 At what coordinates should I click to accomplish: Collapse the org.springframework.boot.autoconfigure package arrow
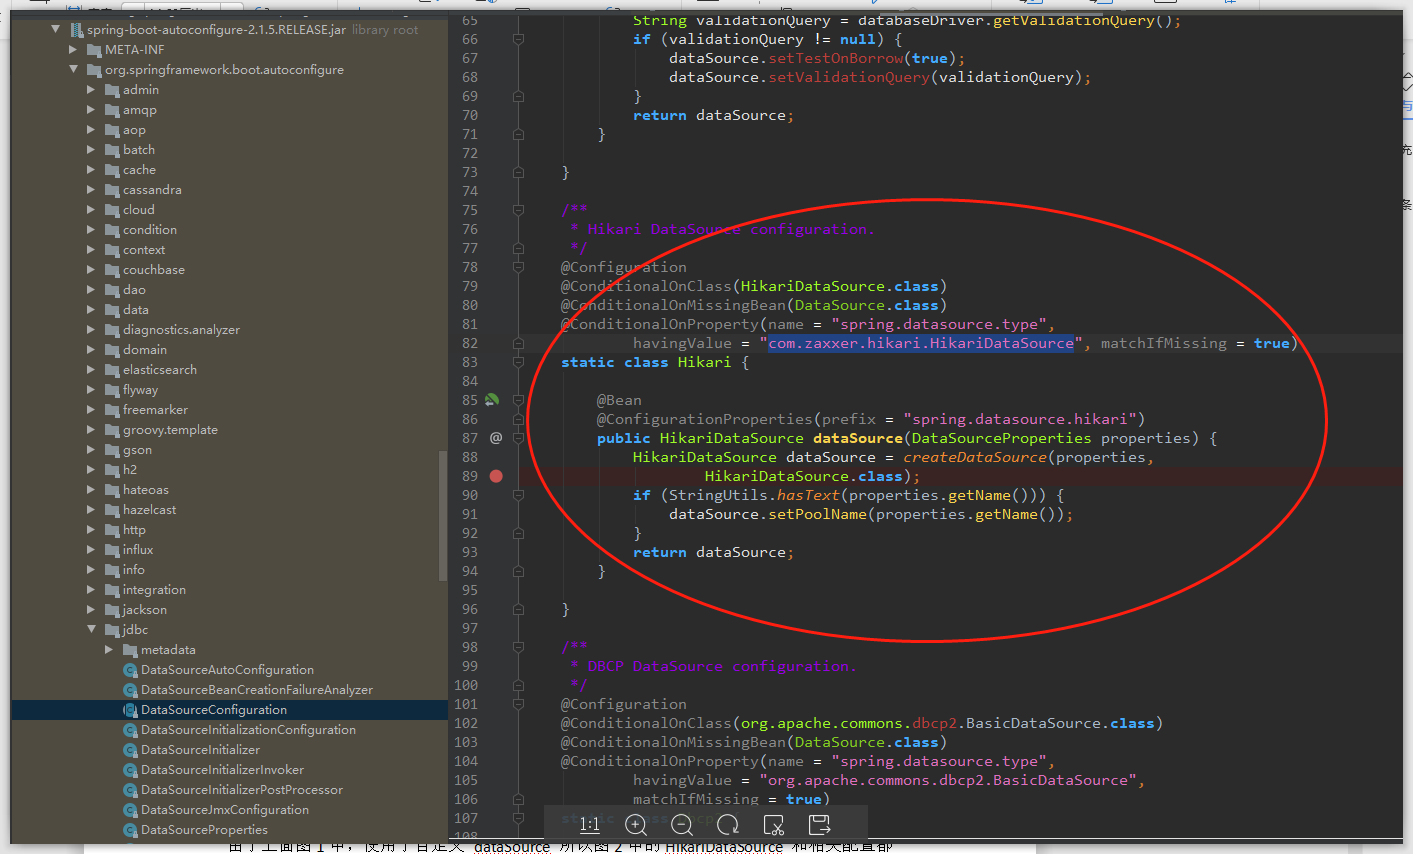tap(73, 70)
